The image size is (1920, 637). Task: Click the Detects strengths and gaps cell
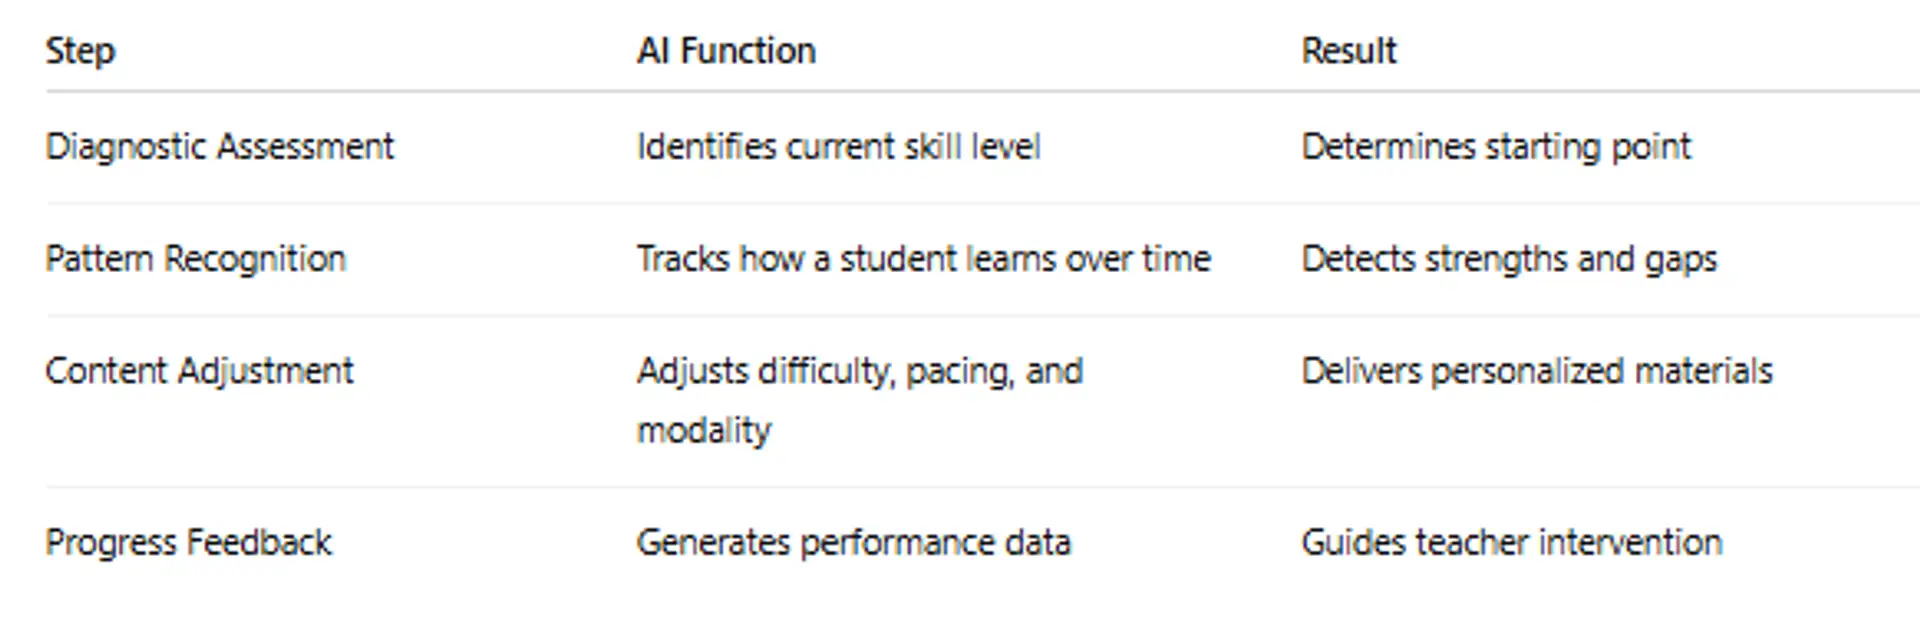(1508, 259)
